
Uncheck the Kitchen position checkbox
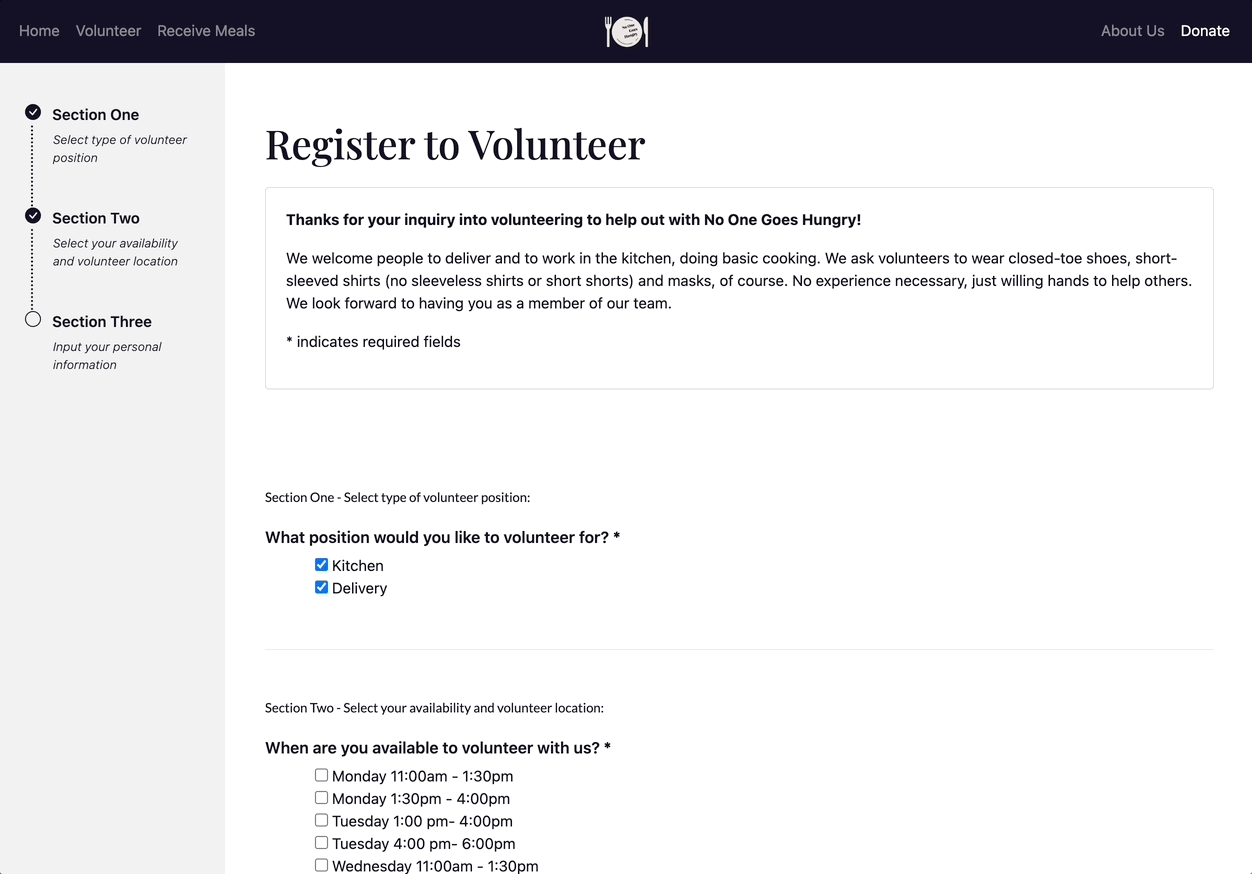(x=321, y=565)
